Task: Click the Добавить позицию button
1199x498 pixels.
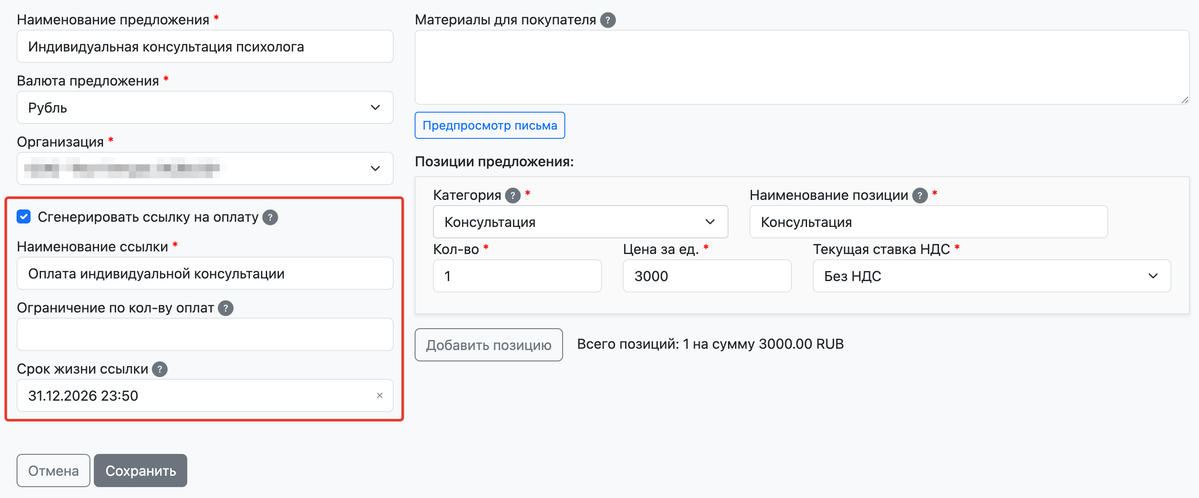Action: (488, 345)
